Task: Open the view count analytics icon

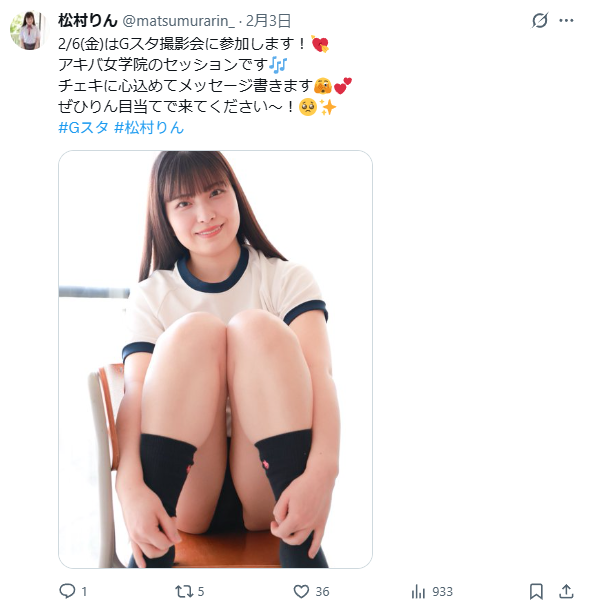Action: 418,591
